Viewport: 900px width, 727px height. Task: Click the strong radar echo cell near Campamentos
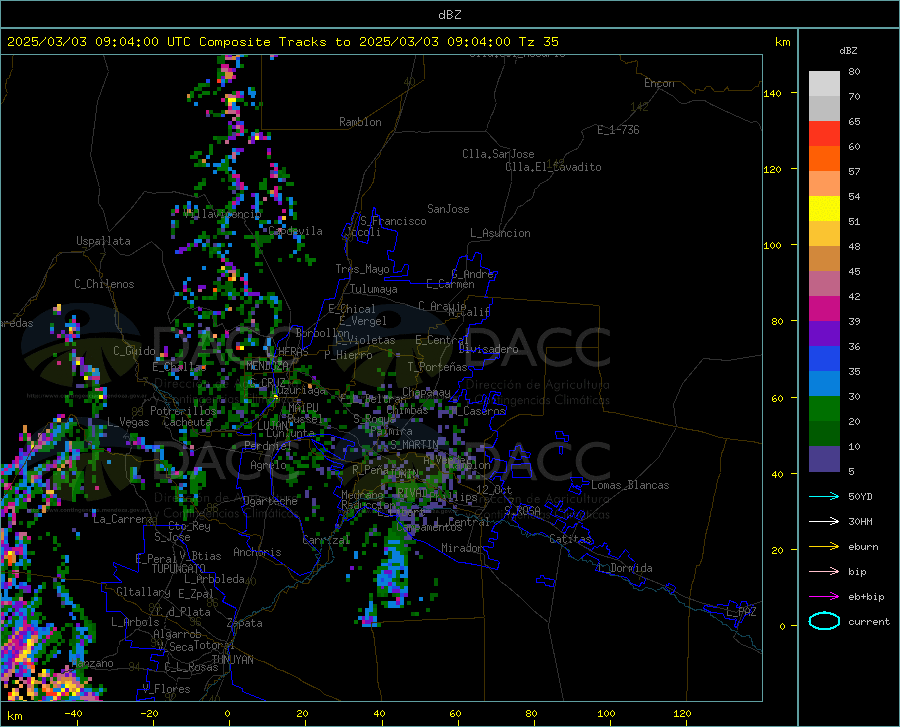[393, 571]
